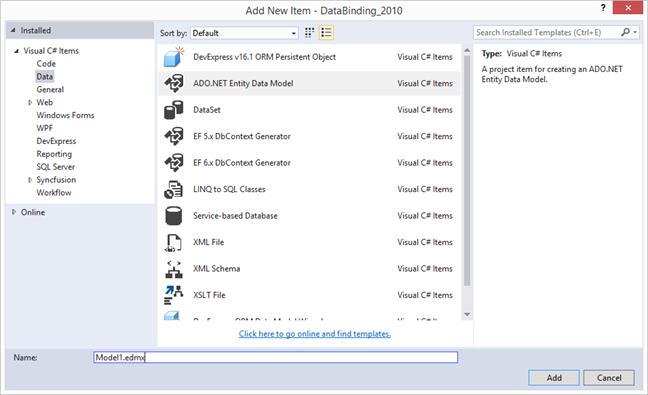Select the Web category label
This screenshot has width=648, height=395.
click(x=45, y=102)
